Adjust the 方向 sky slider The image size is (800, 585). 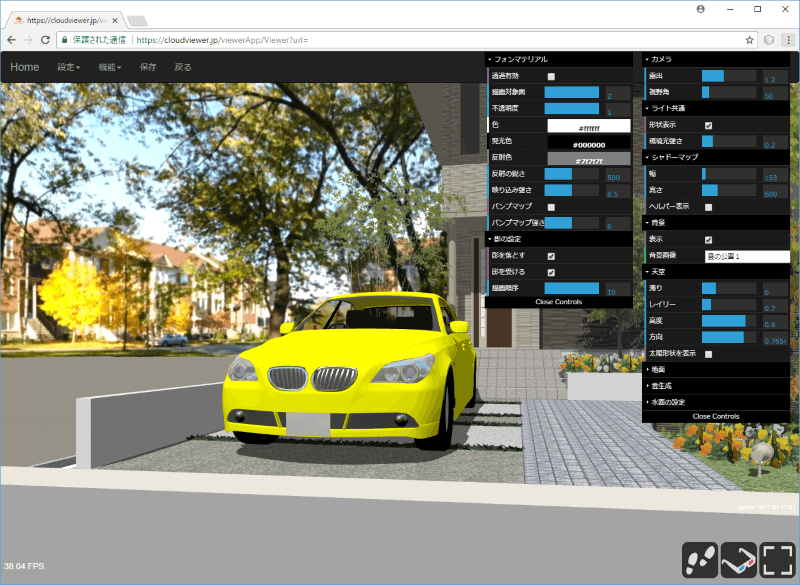[729, 337]
